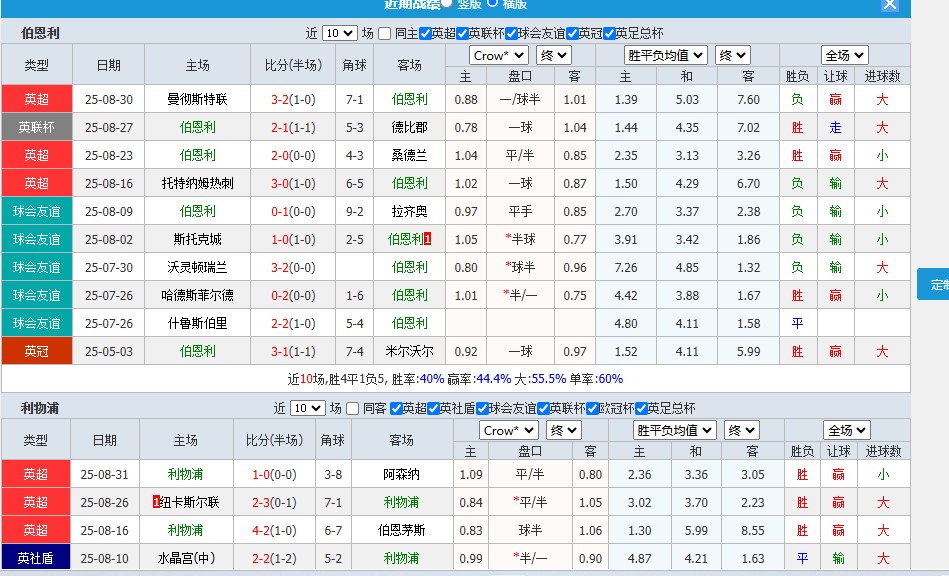Toggle the 同主 checkbox for 伯恩利
This screenshot has width=949, height=576.
385,33
